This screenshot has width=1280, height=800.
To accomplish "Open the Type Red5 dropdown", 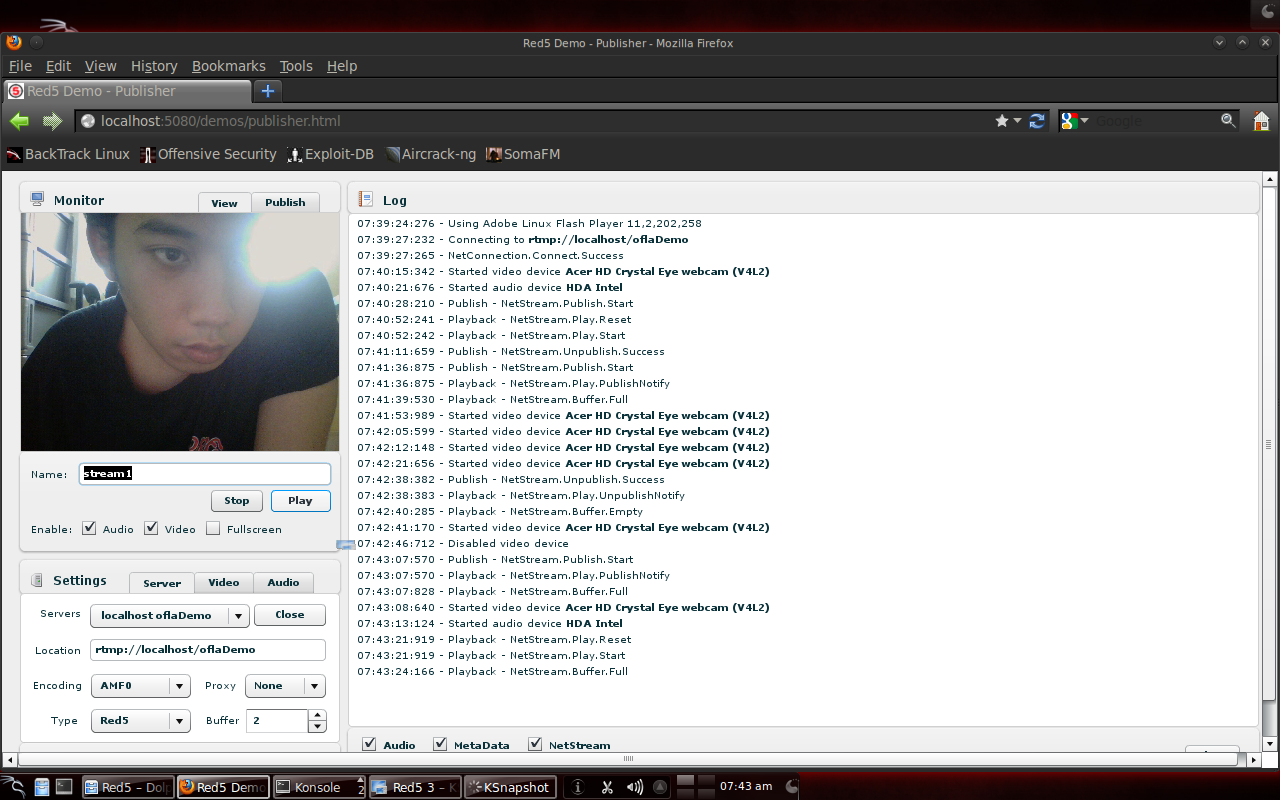I will pos(140,720).
